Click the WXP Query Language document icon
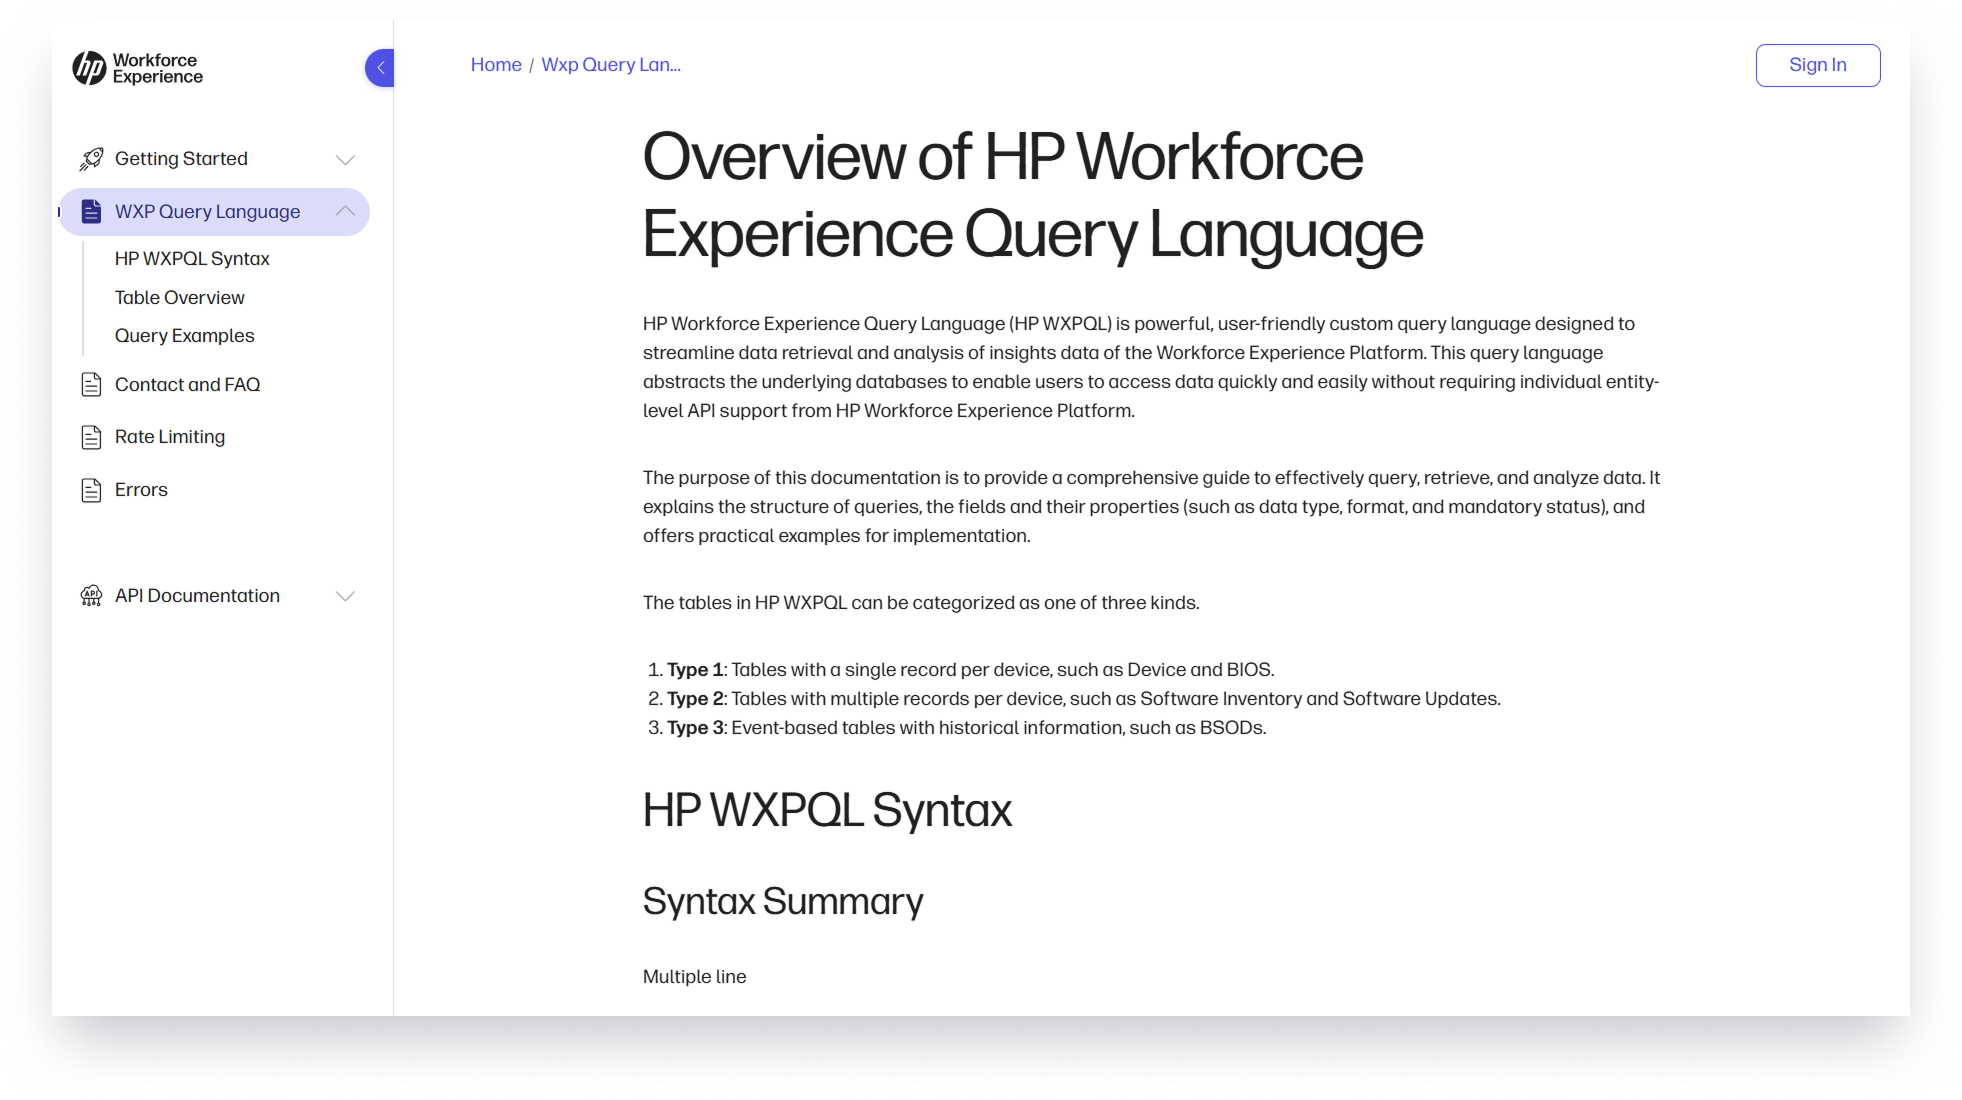The image size is (1962, 1100). (91, 212)
